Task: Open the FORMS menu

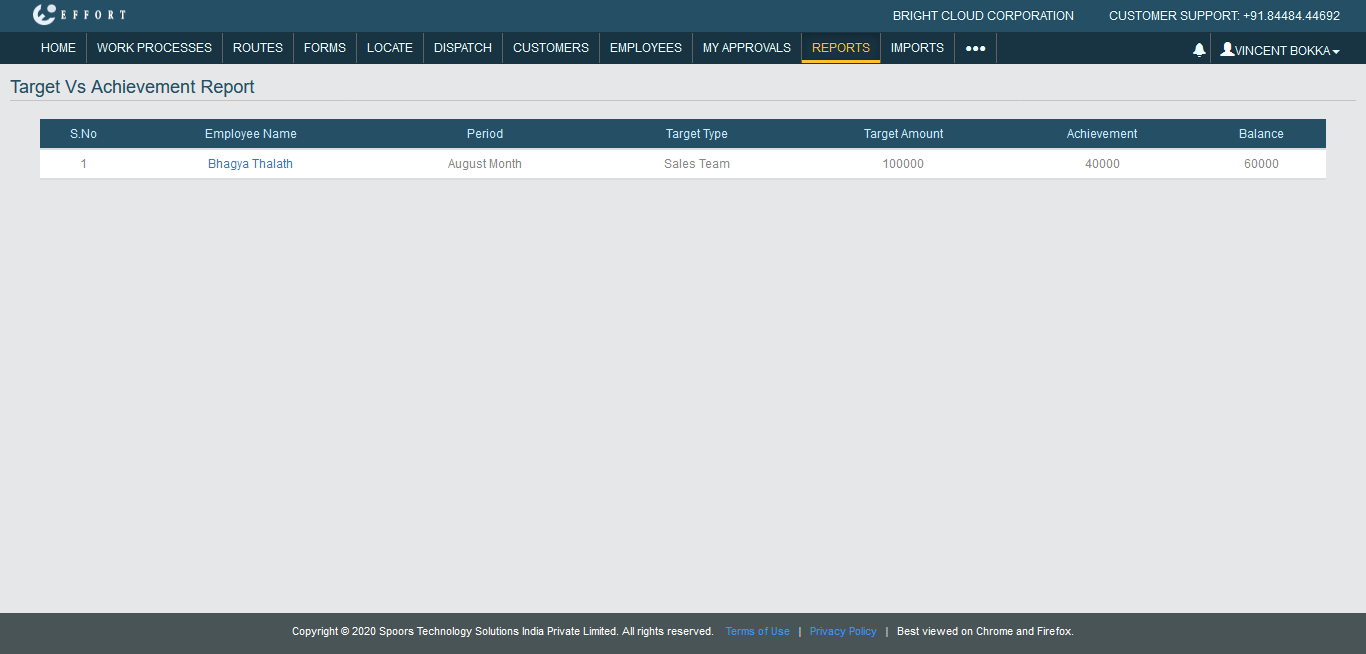Action: click(325, 48)
